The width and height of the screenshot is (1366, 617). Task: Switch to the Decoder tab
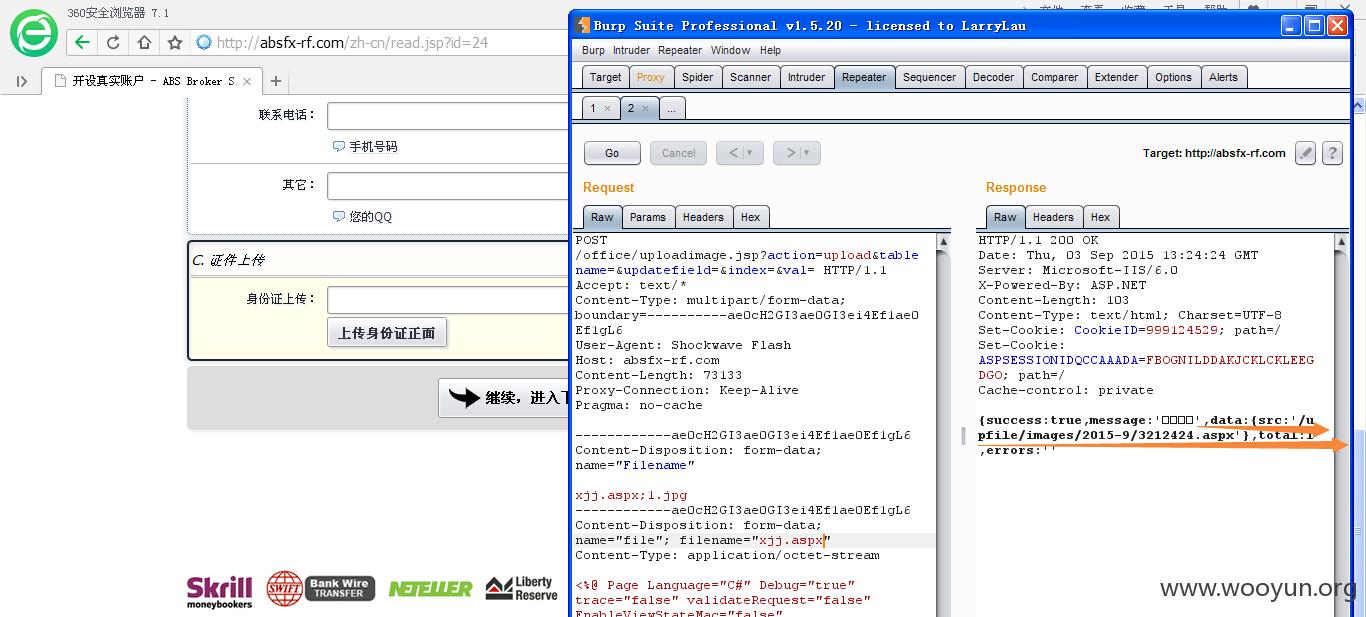(993, 77)
